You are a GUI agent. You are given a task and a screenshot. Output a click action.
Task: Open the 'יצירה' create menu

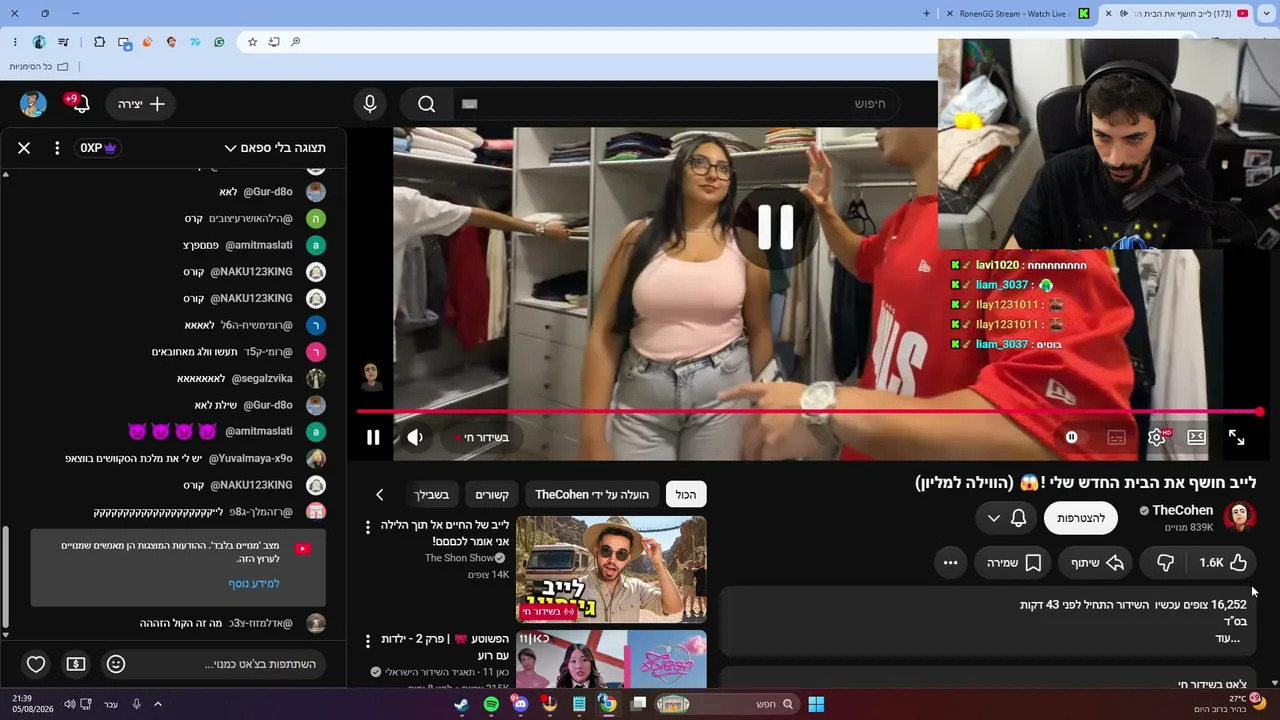(141, 104)
